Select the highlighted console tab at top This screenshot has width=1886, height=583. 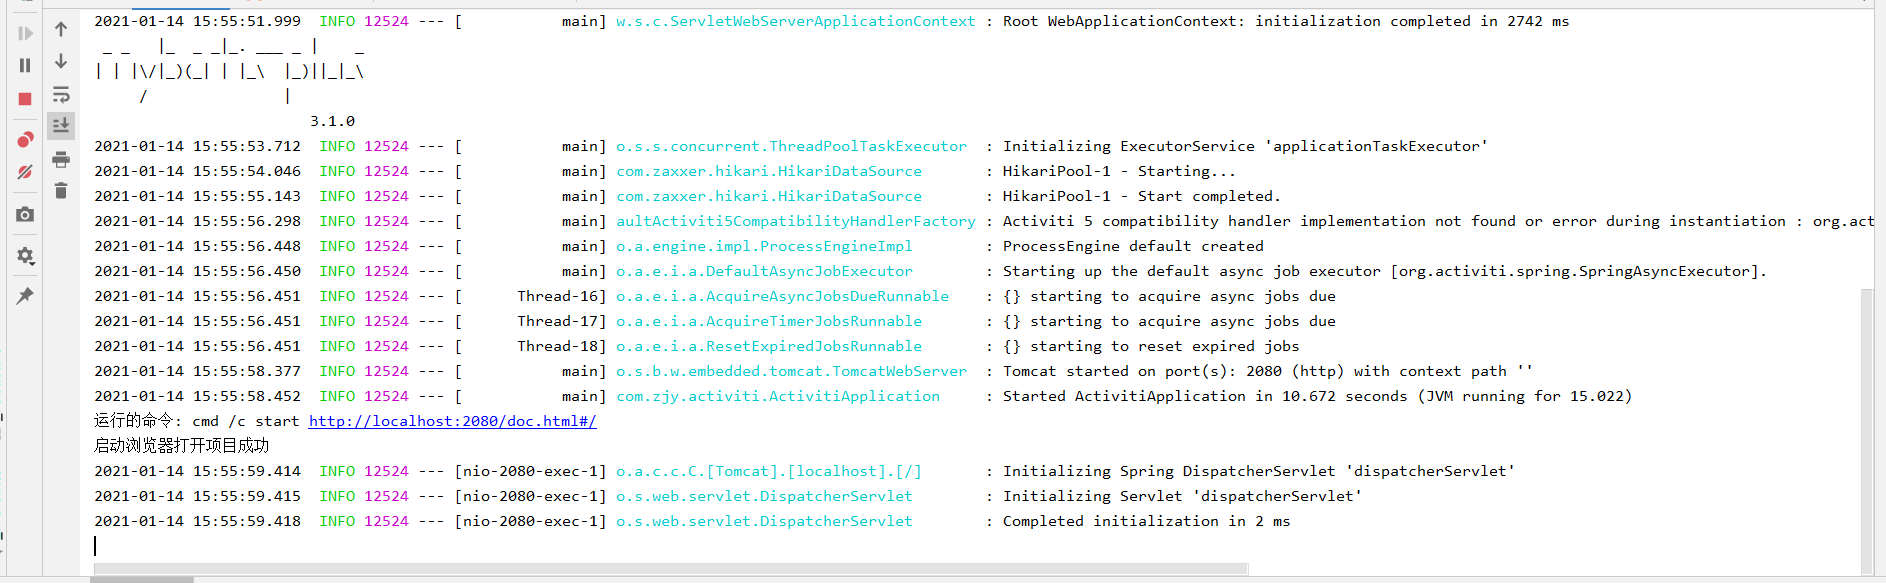(x=180, y=4)
